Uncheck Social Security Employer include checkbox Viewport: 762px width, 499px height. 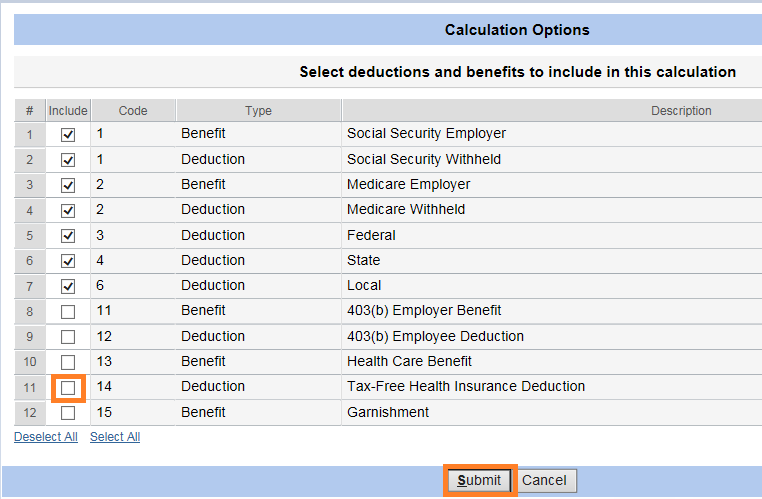pos(68,135)
